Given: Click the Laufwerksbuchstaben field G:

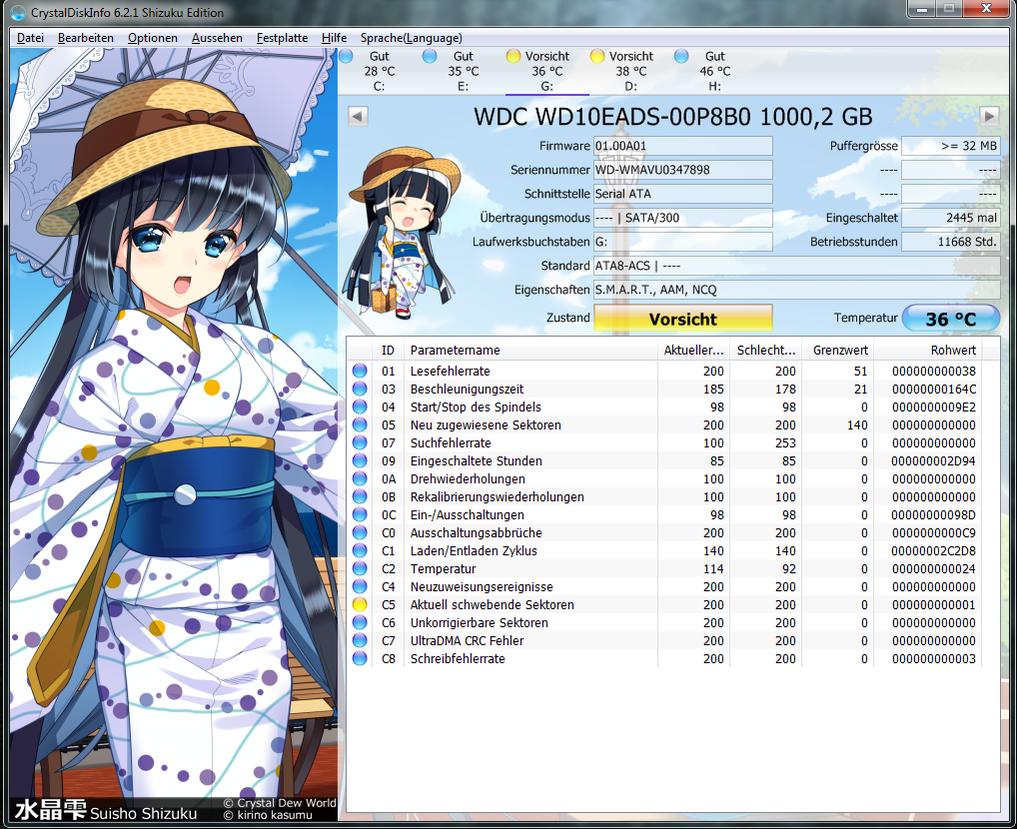Looking at the screenshot, I should [683, 242].
